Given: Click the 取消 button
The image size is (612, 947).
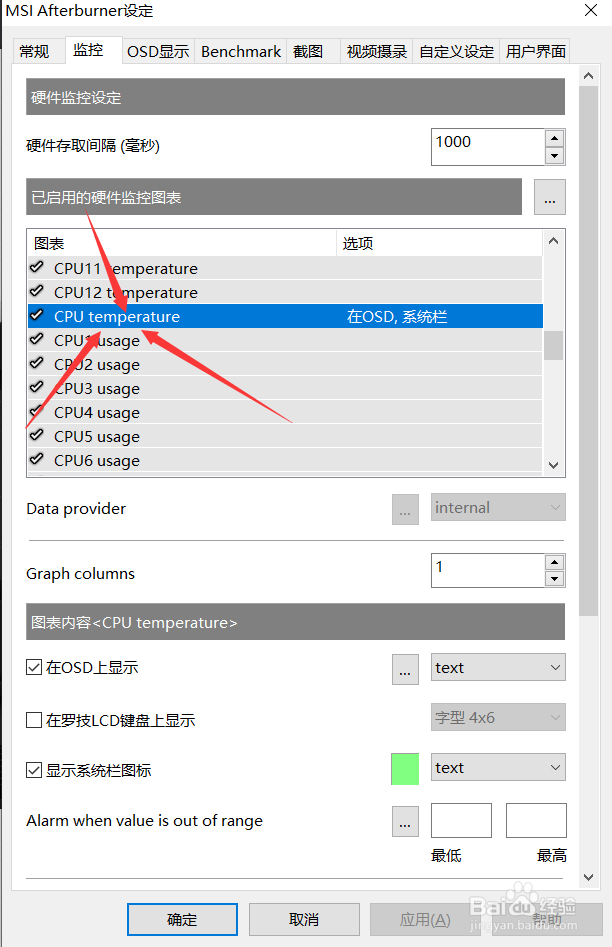Looking at the screenshot, I should [304, 919].
